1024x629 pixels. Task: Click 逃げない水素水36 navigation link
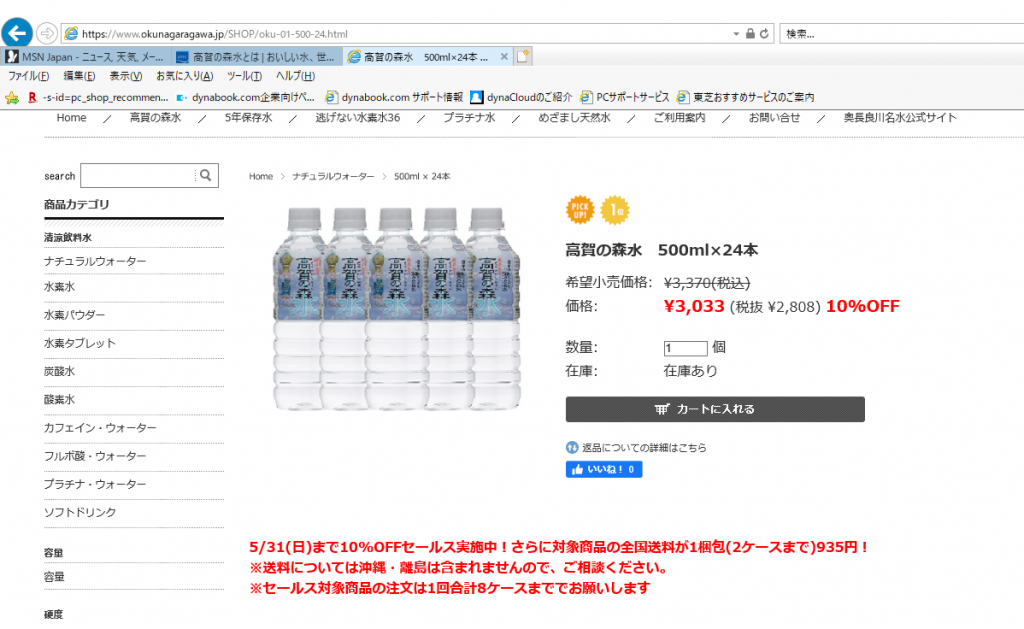pyautogui.click(x=358, y=118)
